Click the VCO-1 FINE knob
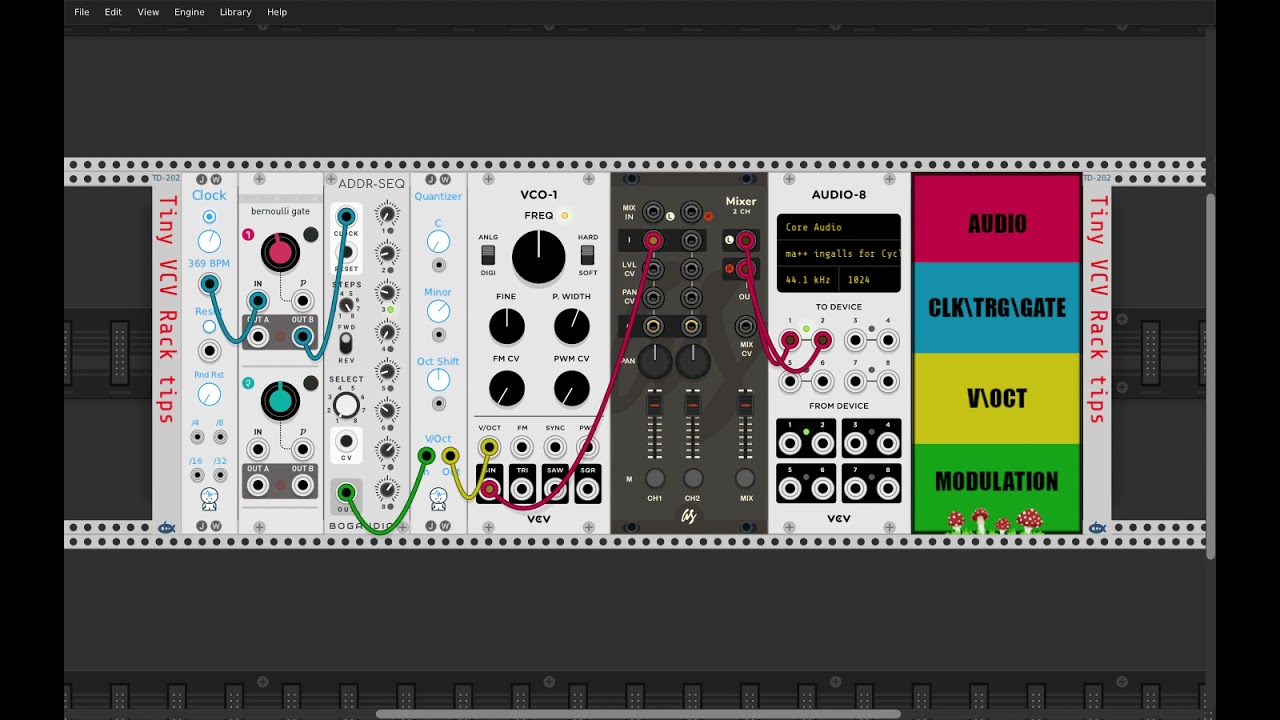The width and height of the screenshot is (1280, 720). tap(507, 326)
